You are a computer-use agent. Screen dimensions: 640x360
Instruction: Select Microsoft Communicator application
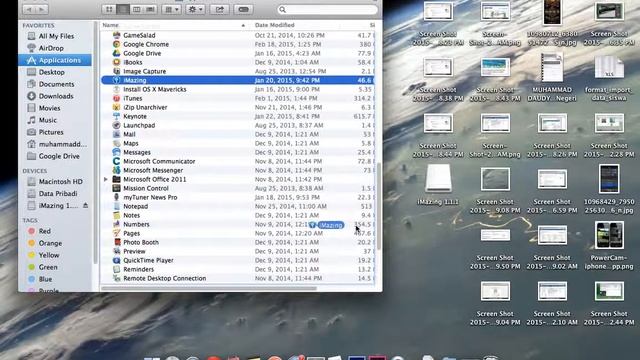click(x=238, y=161)
